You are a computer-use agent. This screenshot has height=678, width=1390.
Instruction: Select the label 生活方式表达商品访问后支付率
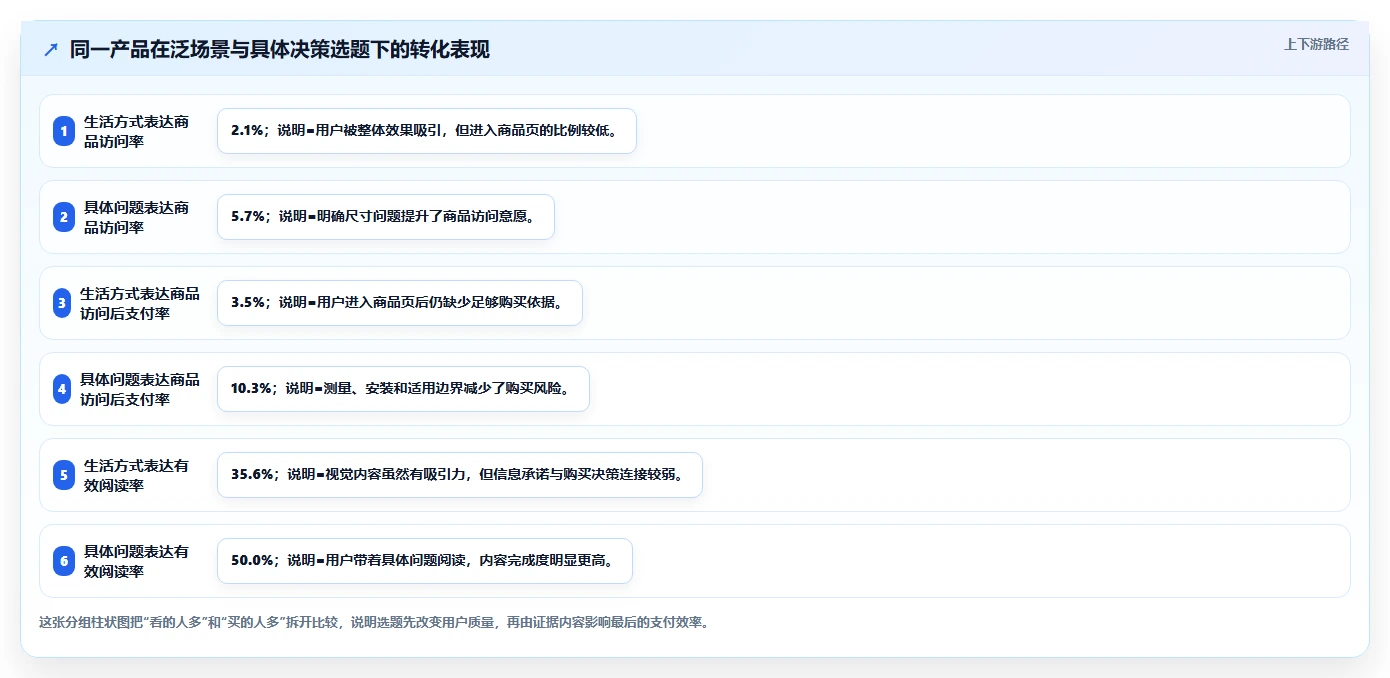click(140, 303)
